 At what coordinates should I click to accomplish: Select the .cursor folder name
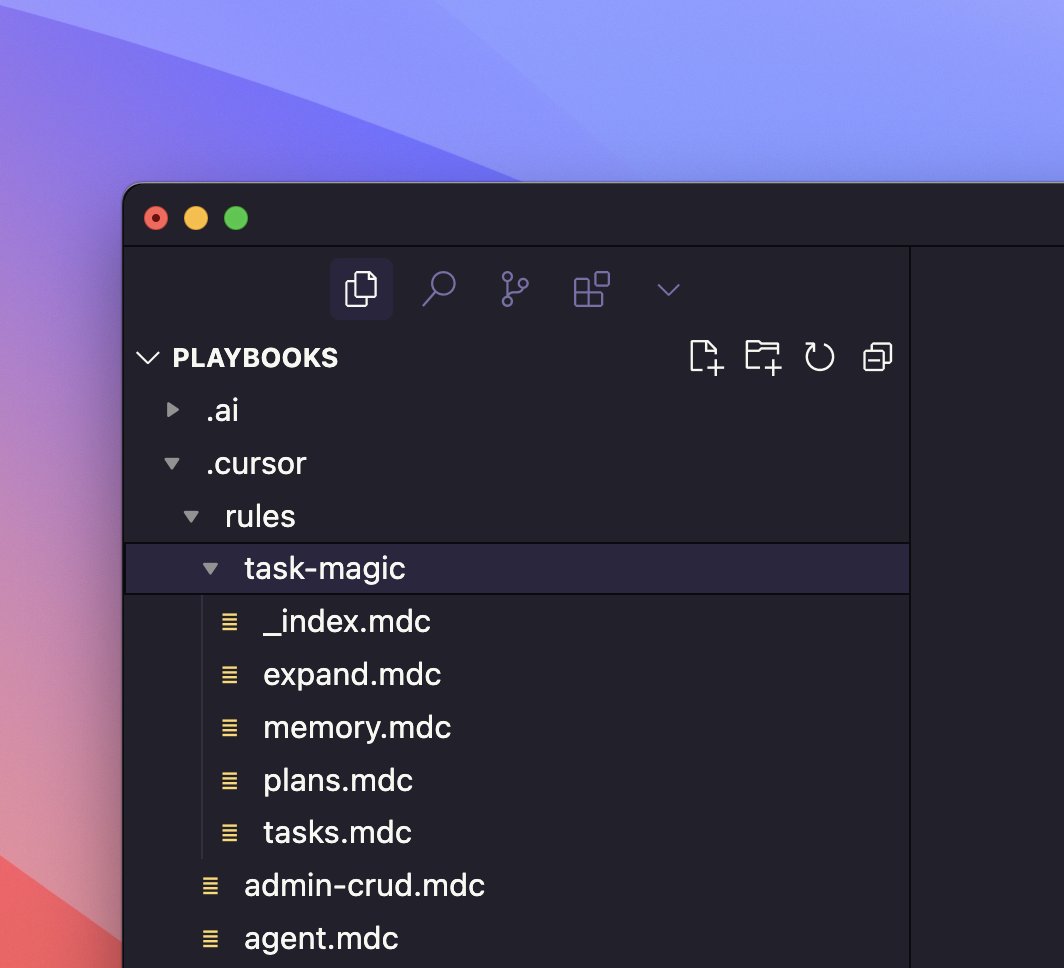[x=256, y=464]
